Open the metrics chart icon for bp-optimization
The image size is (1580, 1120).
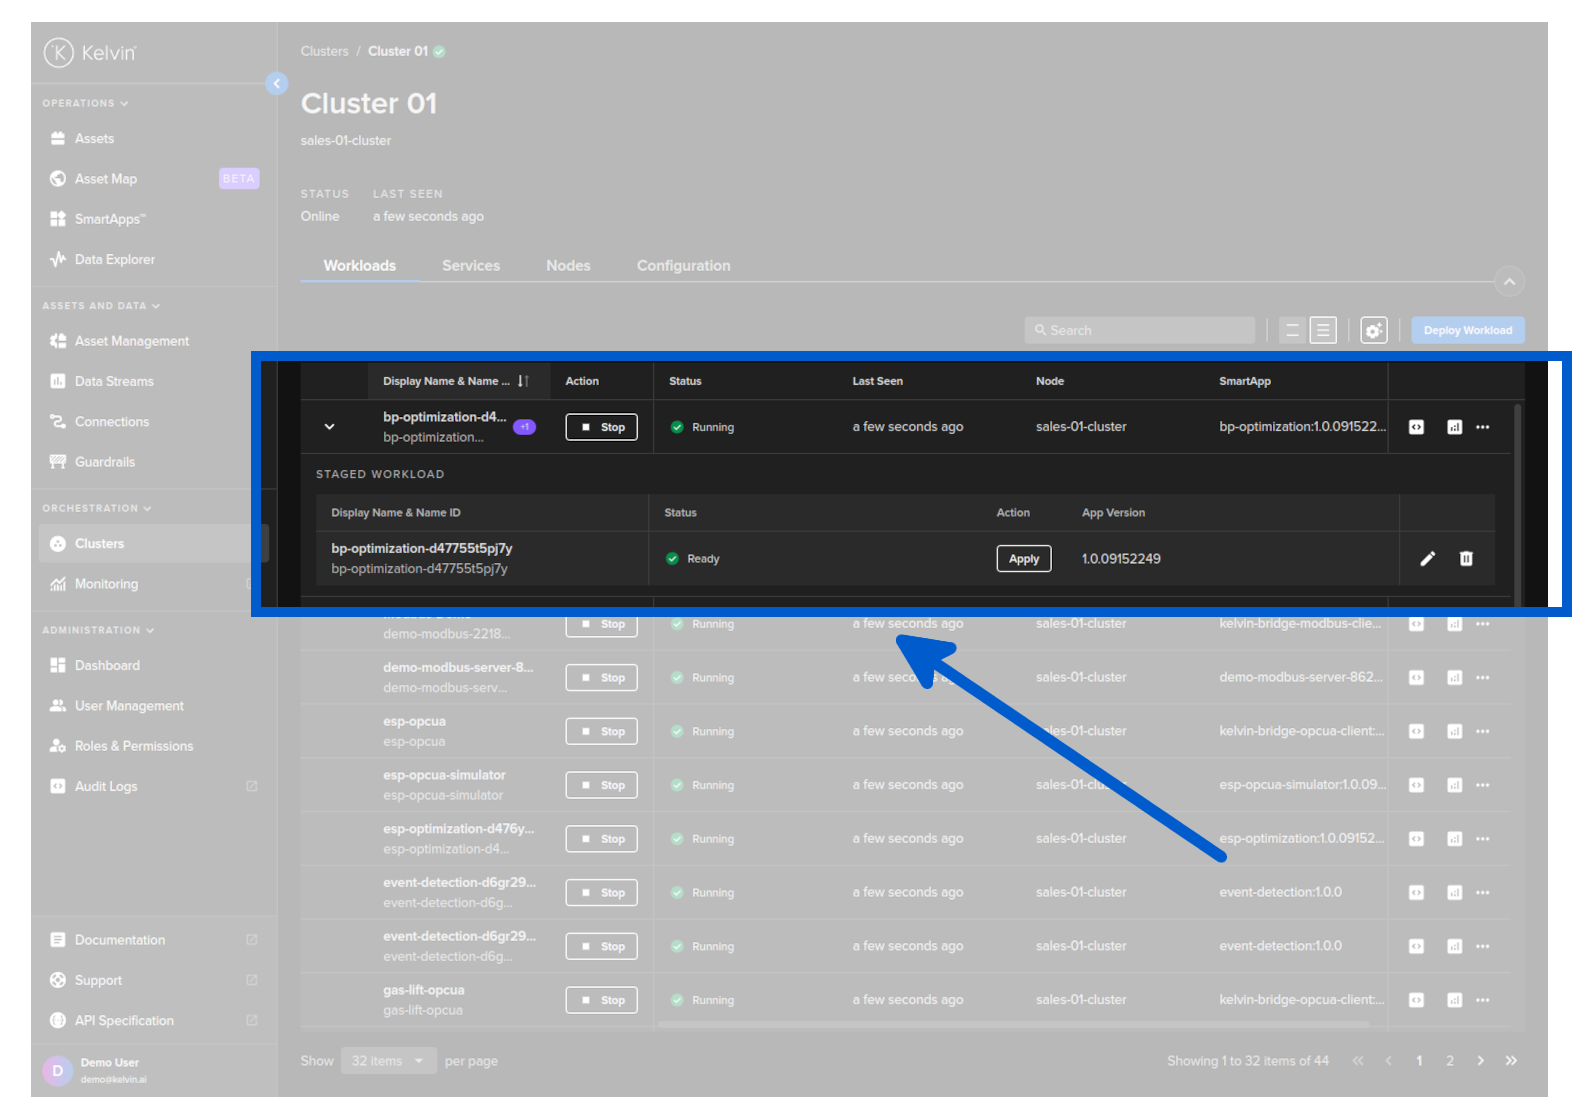click(1454, 427)
